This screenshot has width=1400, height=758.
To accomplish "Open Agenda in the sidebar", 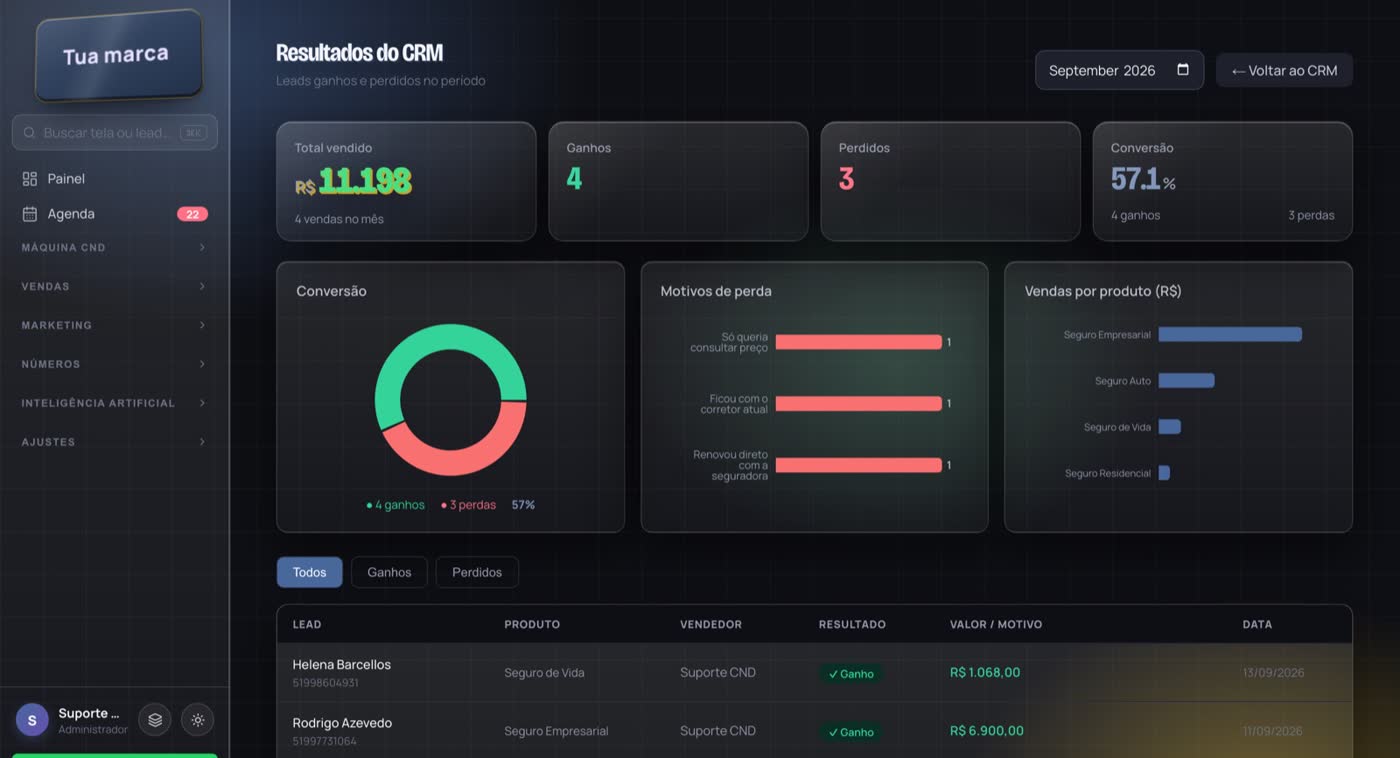I will 114,214.
